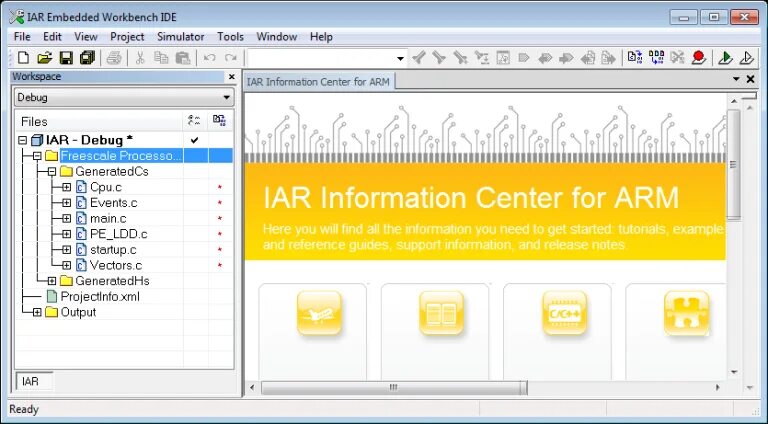
Task: Open the puzzle piece icon card
Action: pos(686,313)
